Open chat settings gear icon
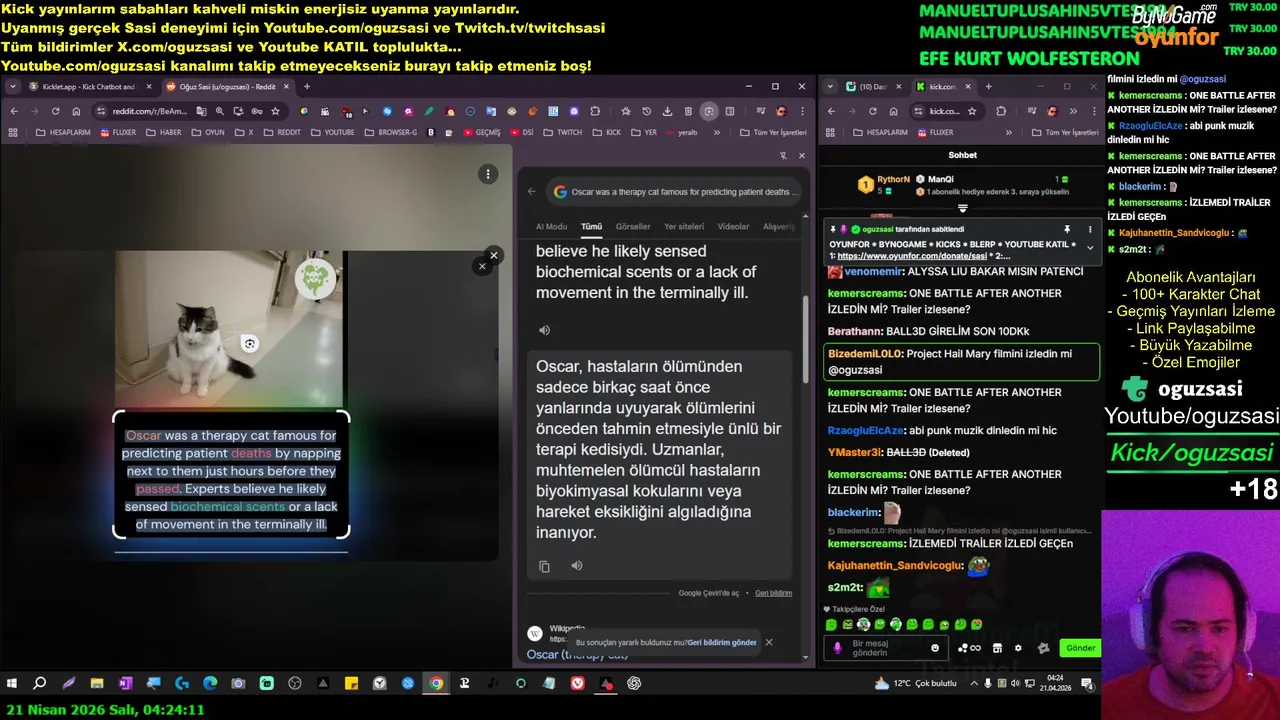This screenshot has width=1280, height=720. click(1018, 648)
